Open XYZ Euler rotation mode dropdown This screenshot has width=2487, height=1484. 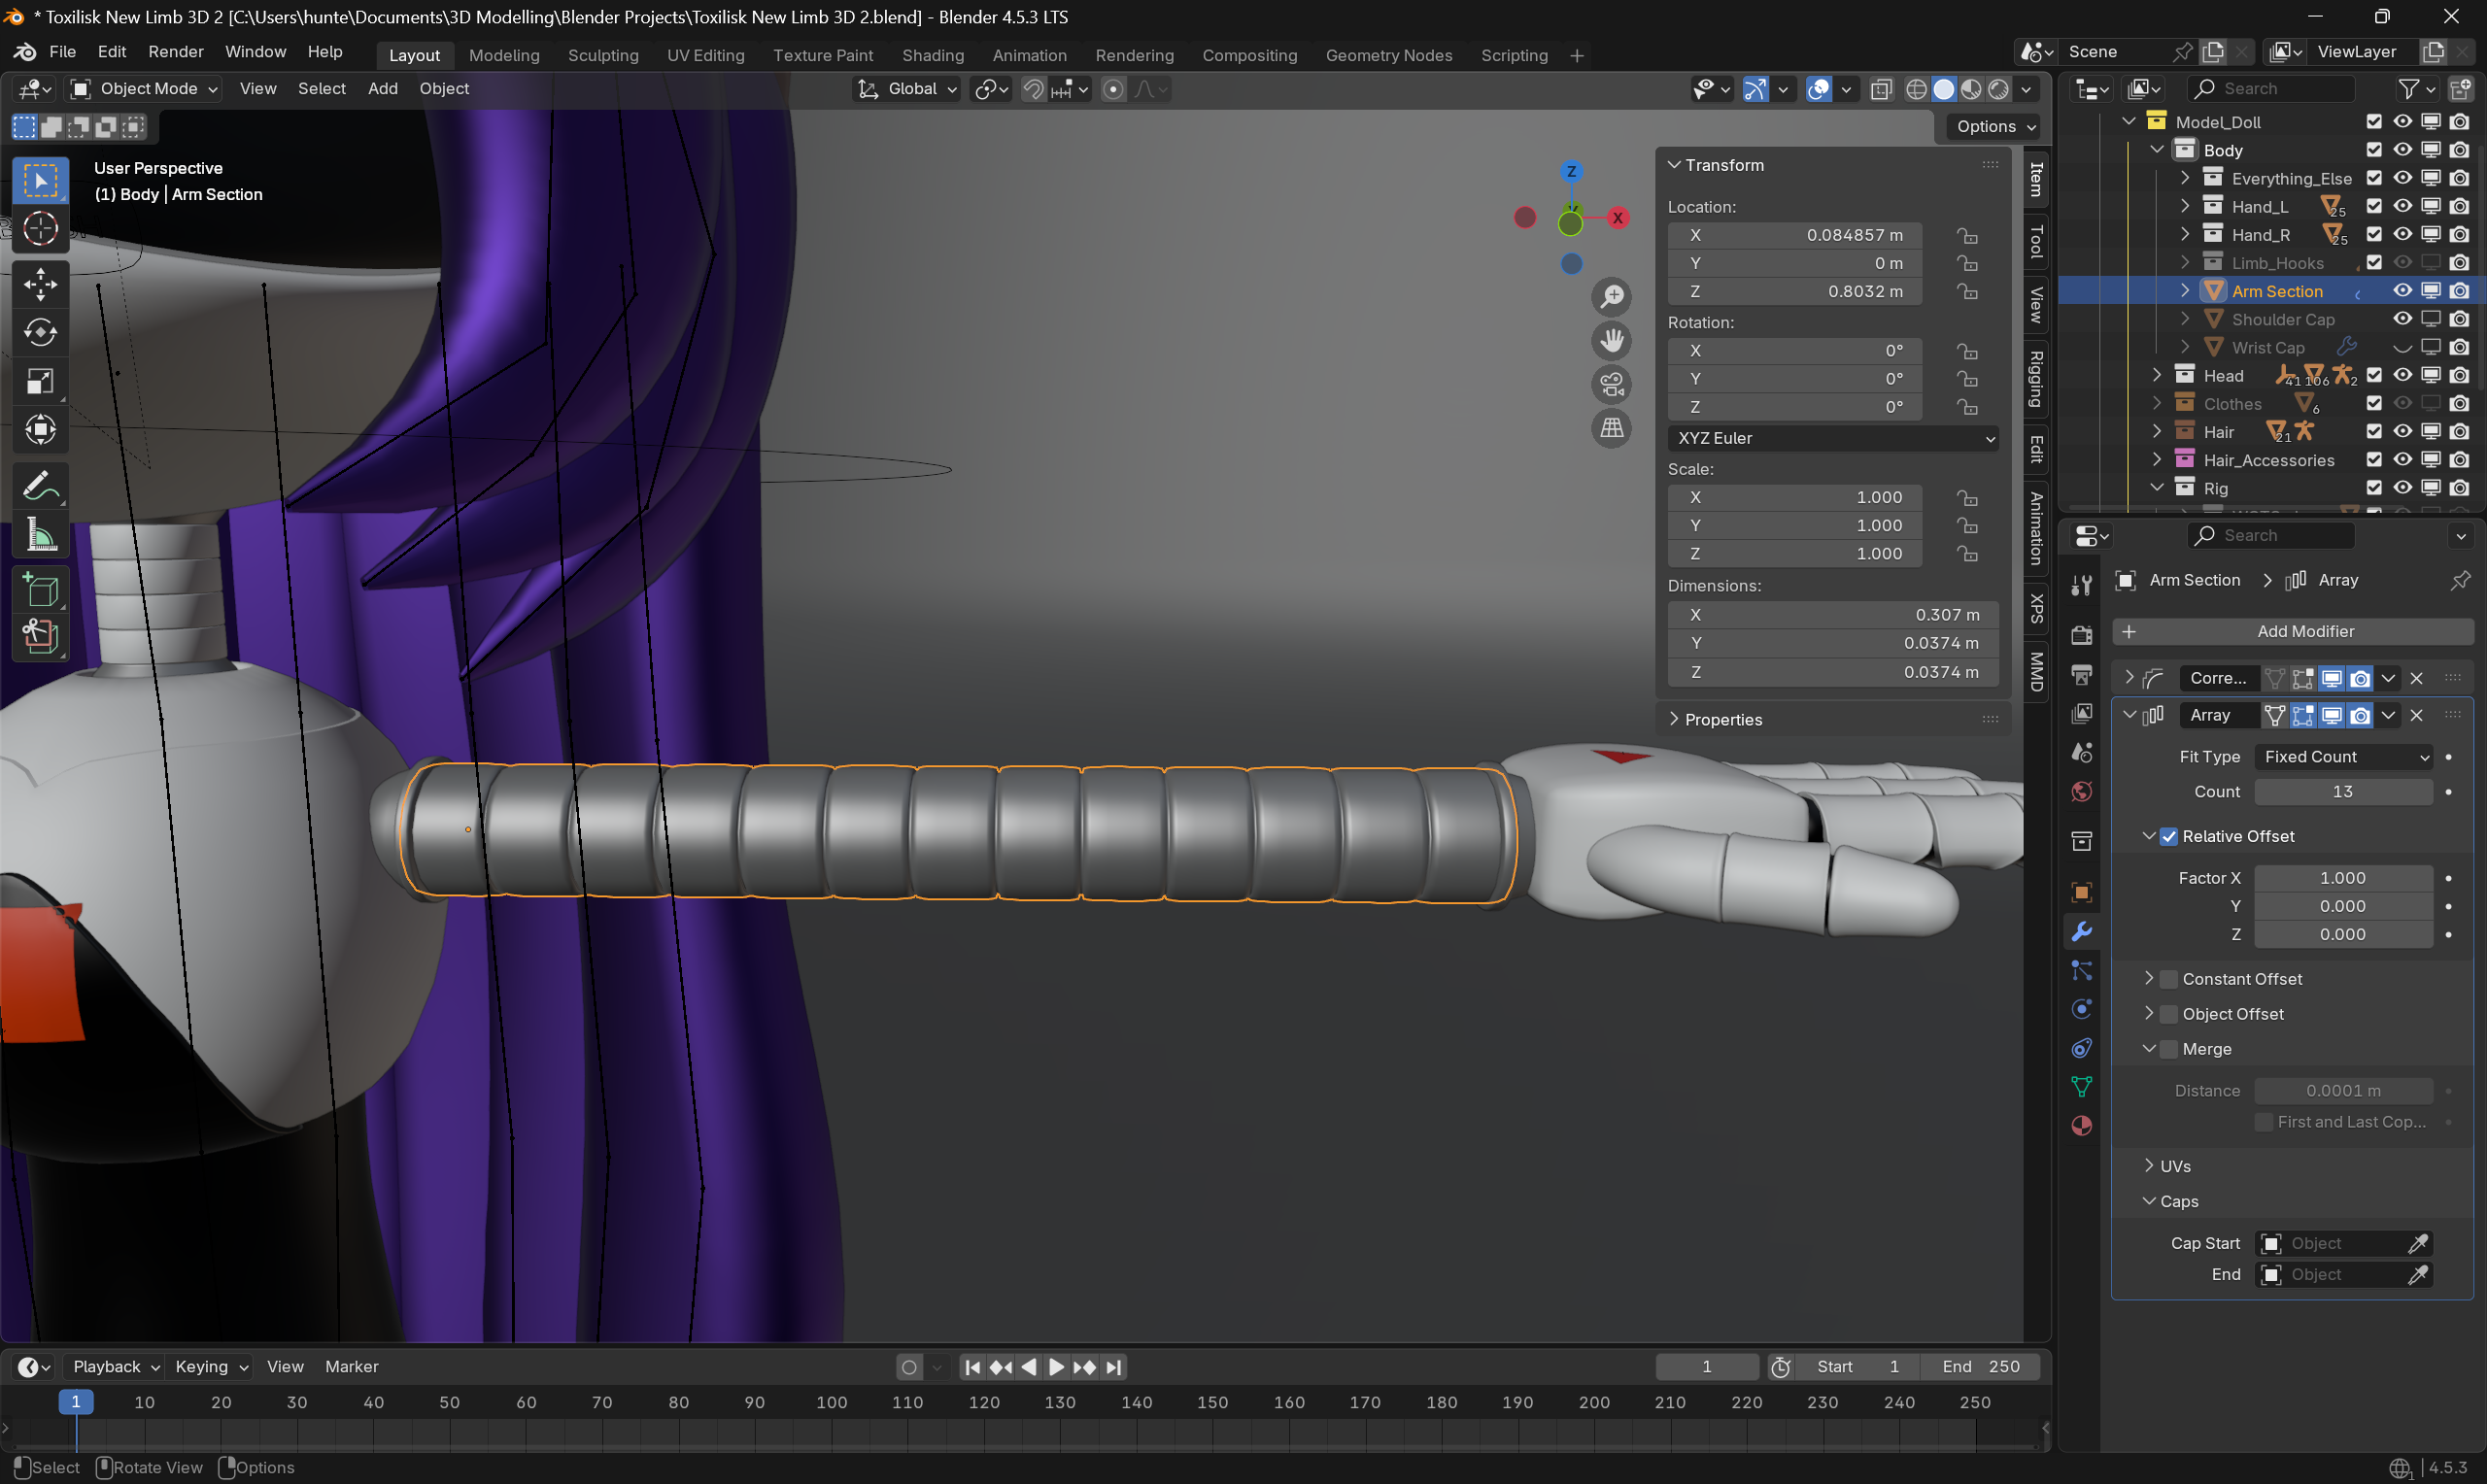point(1831,438)
